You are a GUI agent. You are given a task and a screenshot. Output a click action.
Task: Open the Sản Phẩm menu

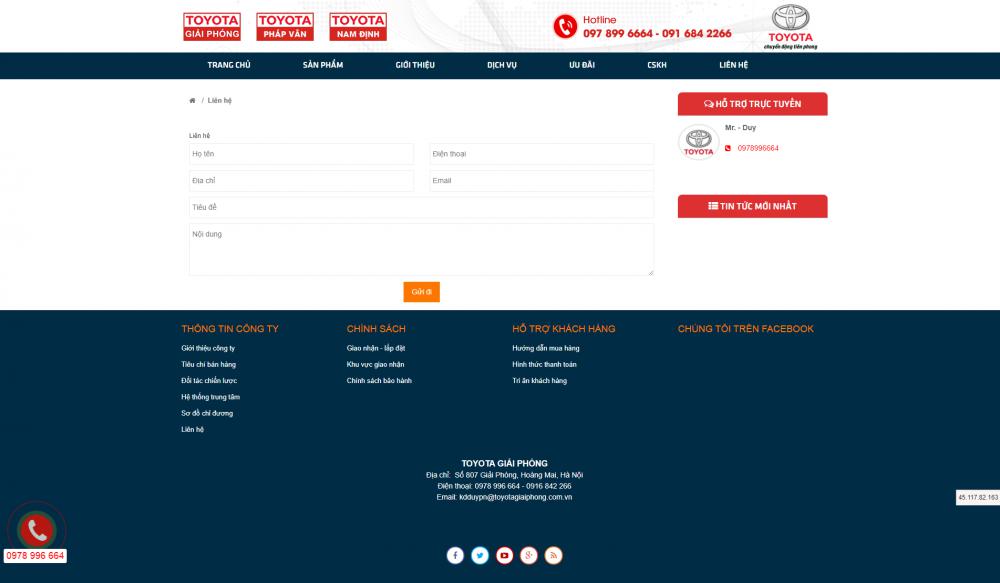[x=323, y=65]
